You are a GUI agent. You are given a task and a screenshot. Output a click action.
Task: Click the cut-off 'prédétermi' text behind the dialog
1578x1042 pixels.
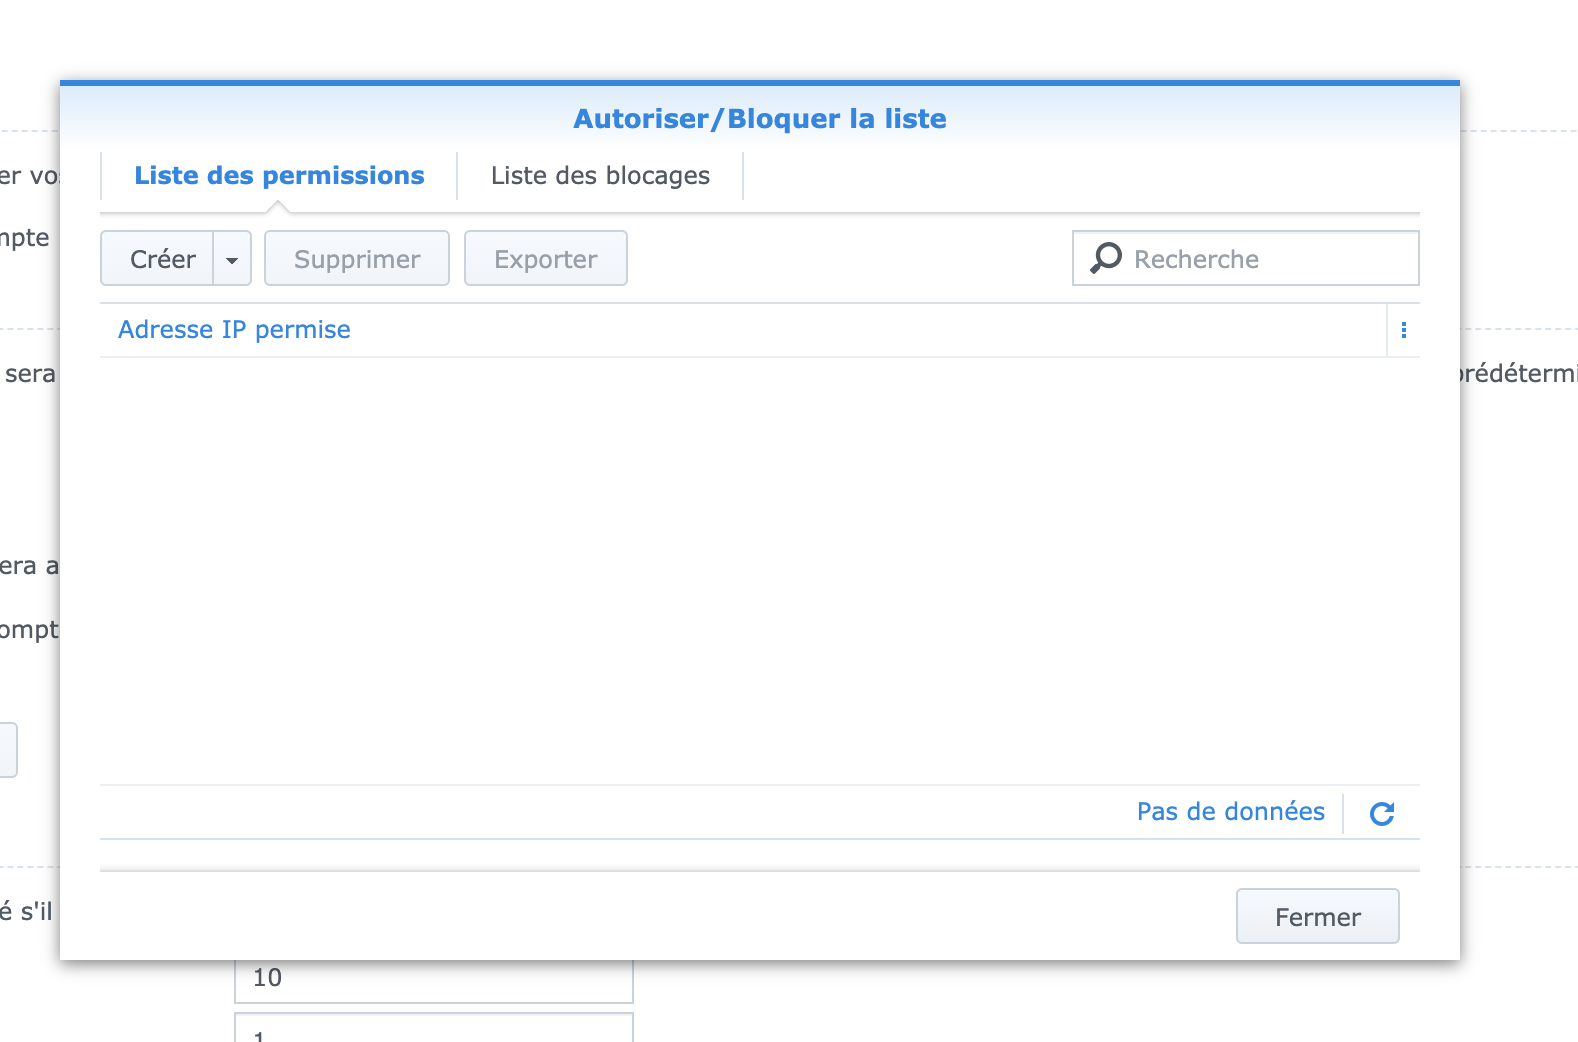pyautogui.click(x=1519, y=374)
